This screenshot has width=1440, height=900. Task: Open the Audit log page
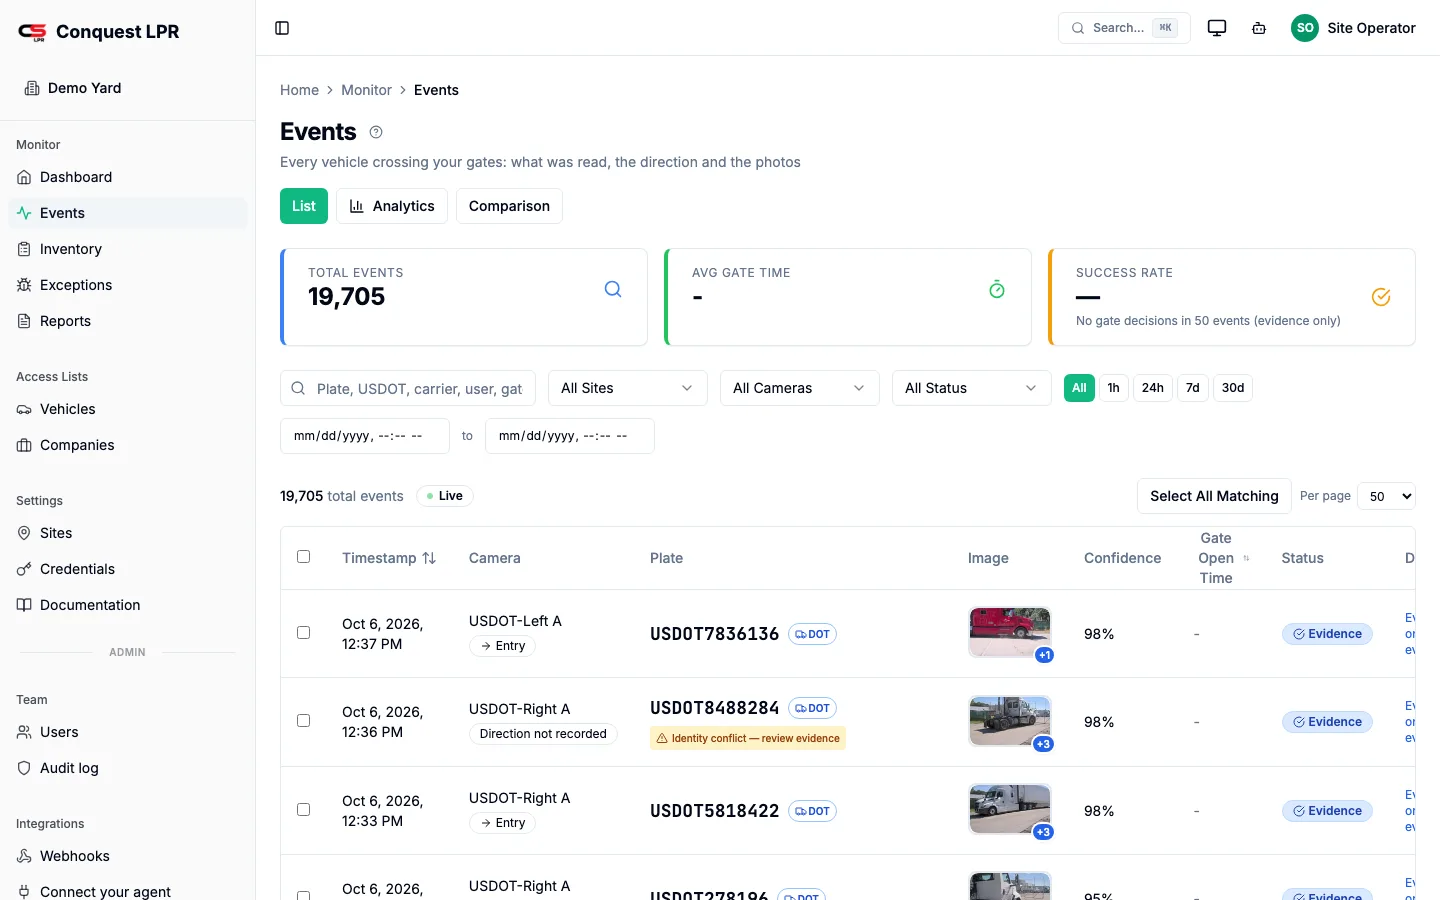click(x=128, y=768)
